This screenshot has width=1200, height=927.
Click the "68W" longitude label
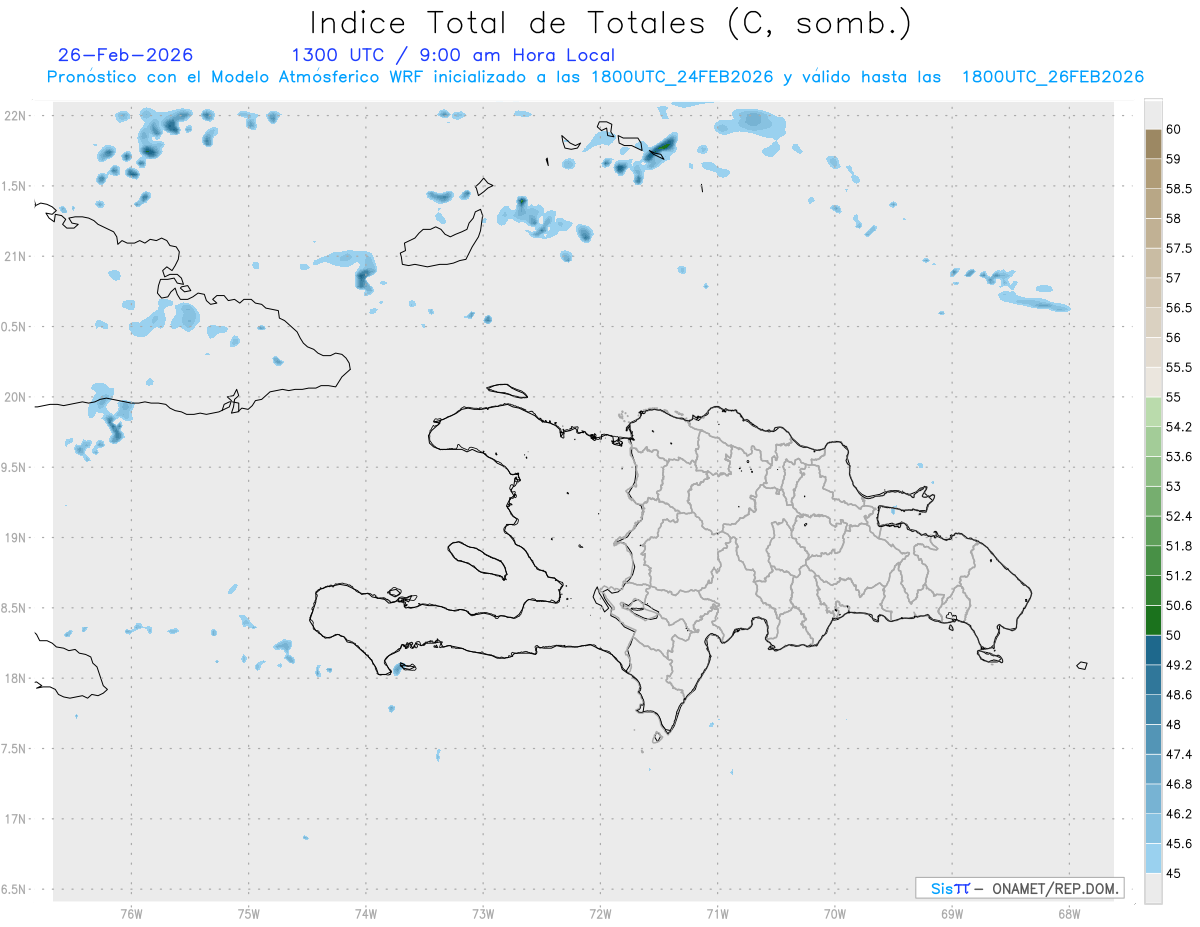click(x=1069, y=913)
